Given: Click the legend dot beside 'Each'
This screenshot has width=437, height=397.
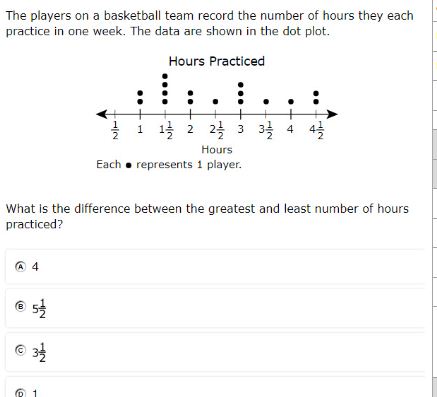Looking at the screenshot, I should tap(129, 165).
